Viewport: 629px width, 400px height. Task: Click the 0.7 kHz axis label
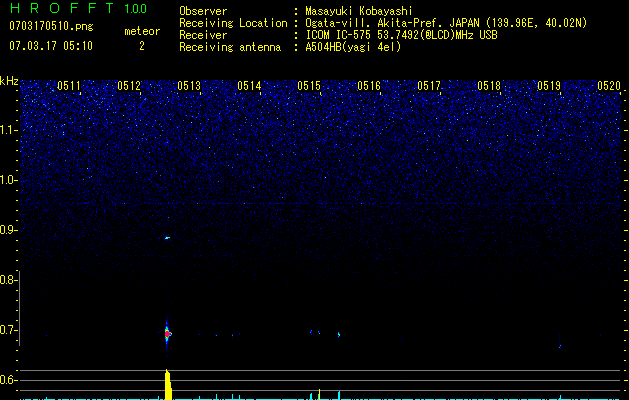pos(7,330)
